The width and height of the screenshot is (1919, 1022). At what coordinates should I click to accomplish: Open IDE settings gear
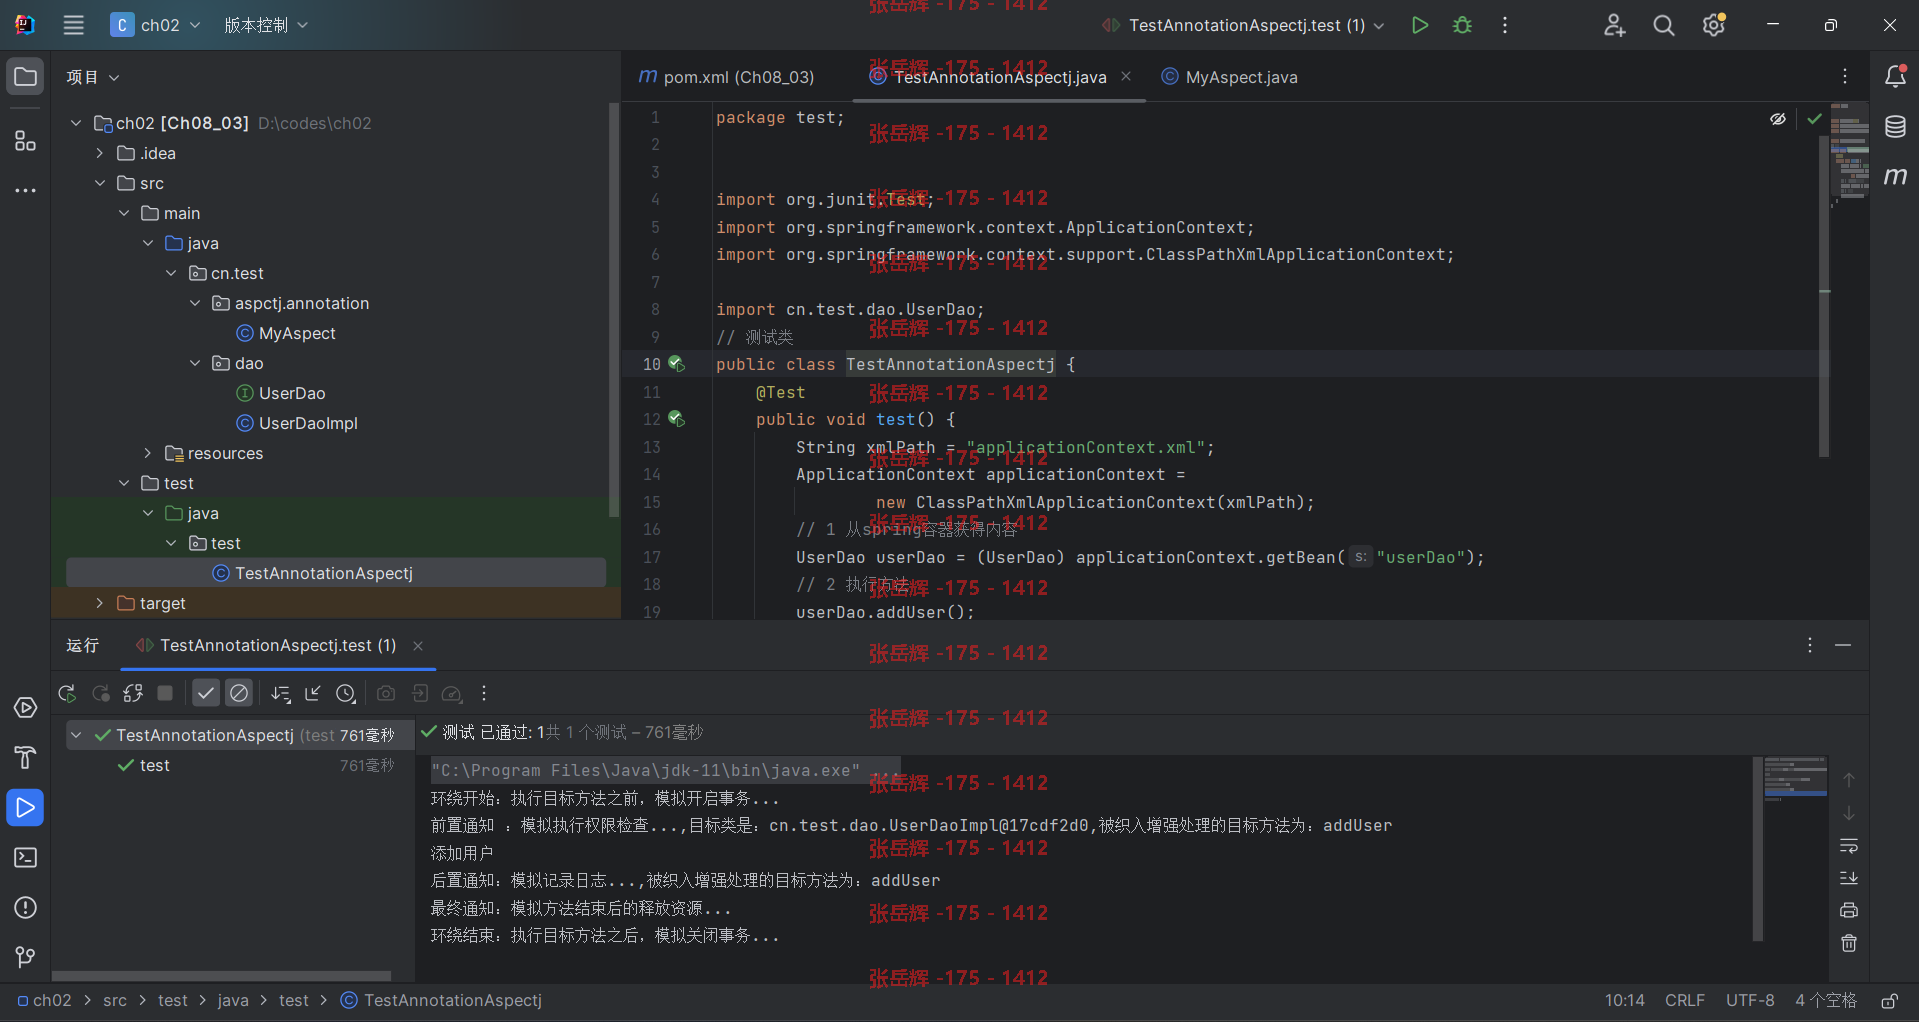click(x=1714, y=25)
